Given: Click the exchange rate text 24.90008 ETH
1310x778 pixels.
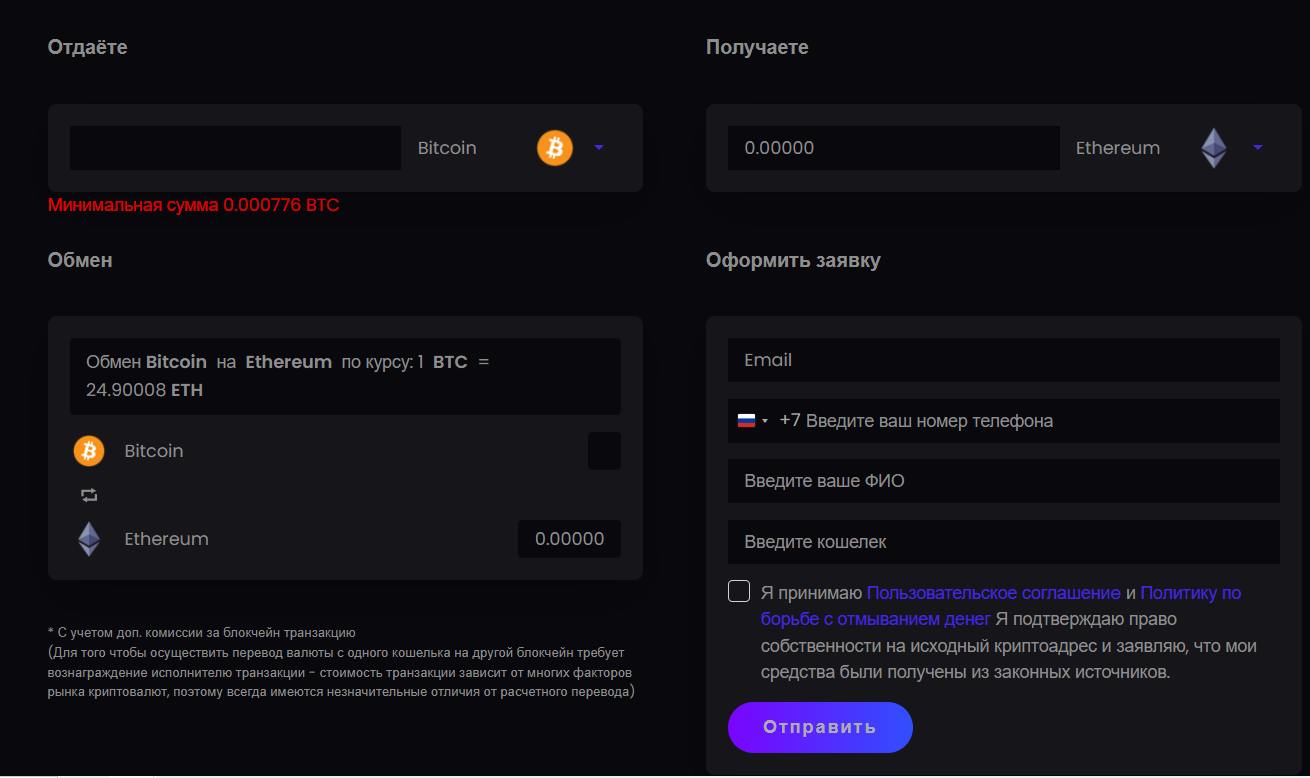Looking at the screenshot, I should click(x=144, y=390).
